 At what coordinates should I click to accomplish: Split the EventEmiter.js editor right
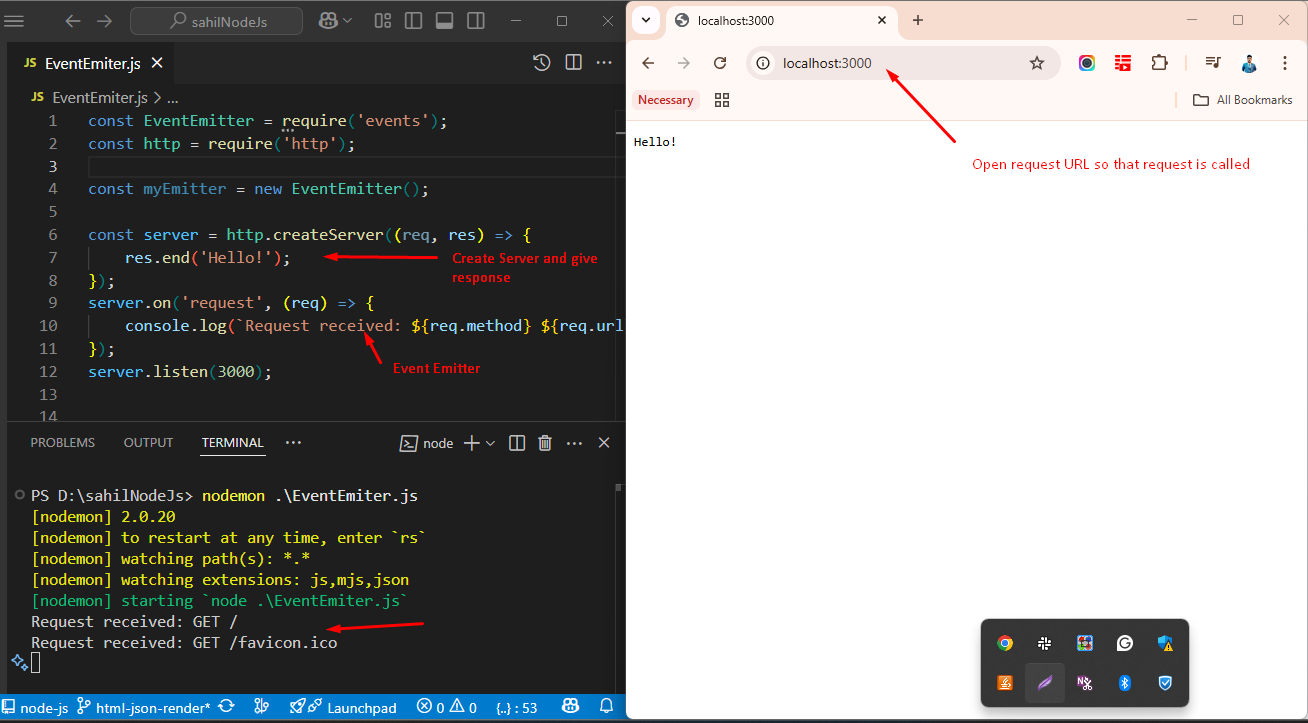(573, 63)
